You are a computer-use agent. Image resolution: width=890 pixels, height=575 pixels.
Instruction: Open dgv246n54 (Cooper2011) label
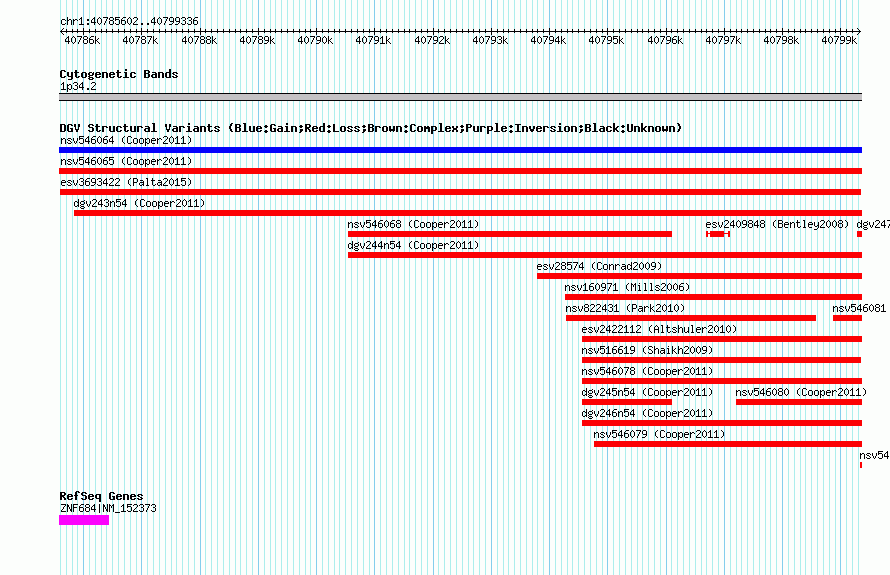pyautogui.click(x=647, y=413)
